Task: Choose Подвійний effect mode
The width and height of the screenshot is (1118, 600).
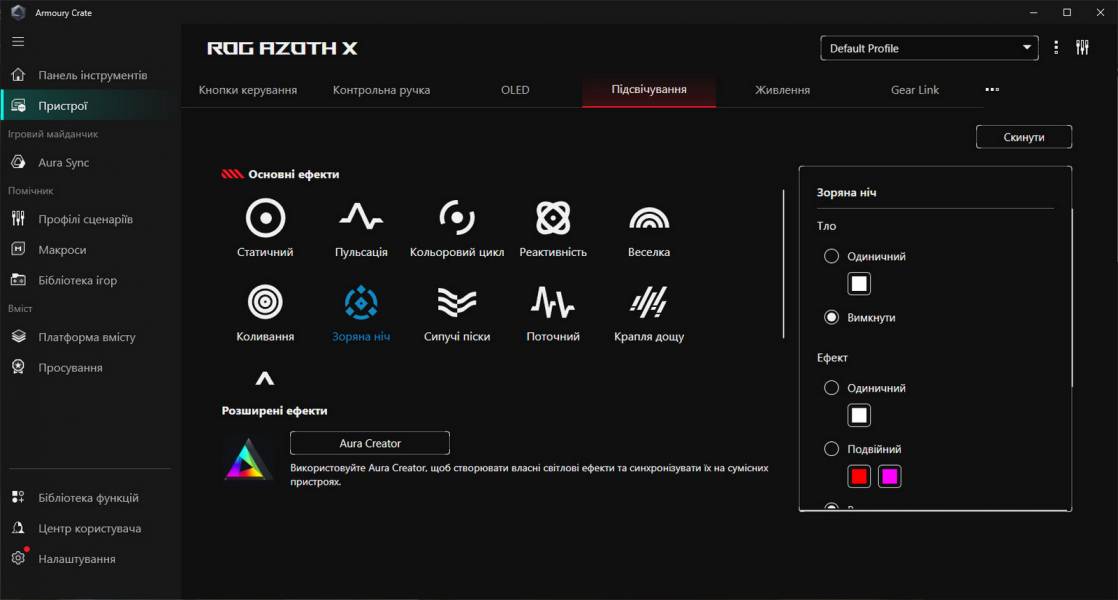Action: [x=831, y=448]
